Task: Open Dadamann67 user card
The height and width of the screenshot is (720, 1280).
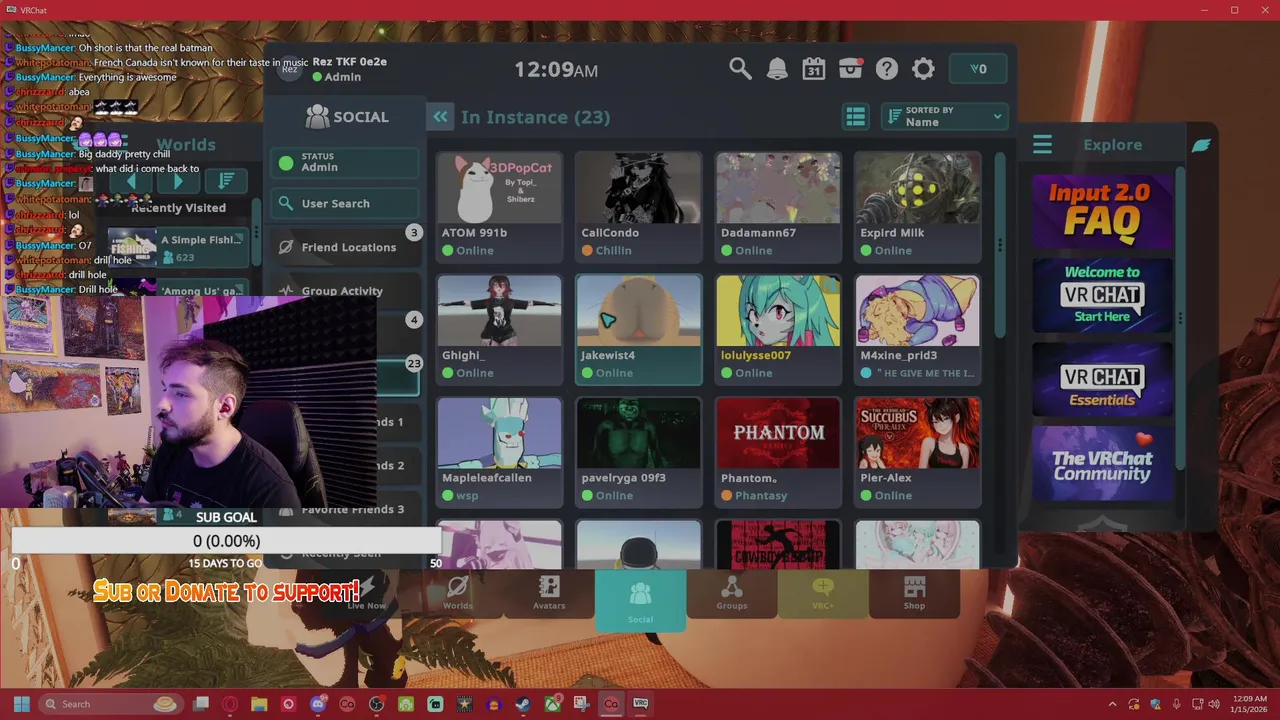Action: 778,206
